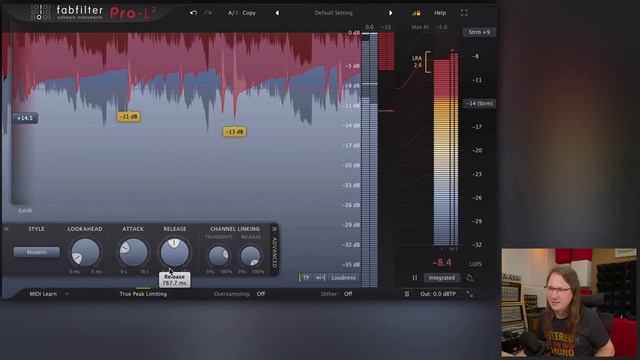Collapse the advanced panel with left chevron
Viewport: 640px width, 360px height.
[7, 229]
